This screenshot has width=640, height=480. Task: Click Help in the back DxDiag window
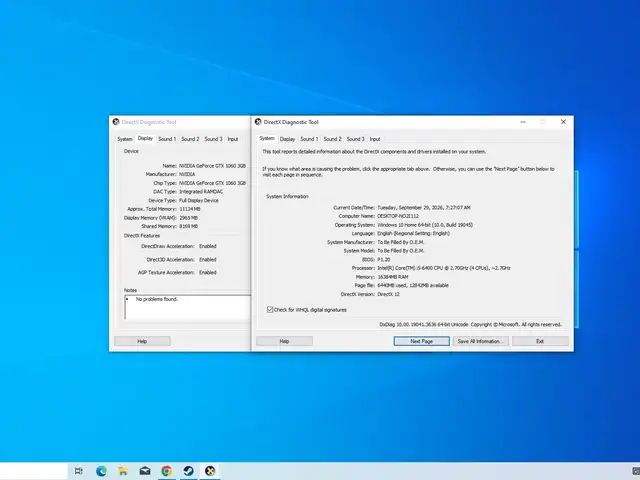point(142,341)
